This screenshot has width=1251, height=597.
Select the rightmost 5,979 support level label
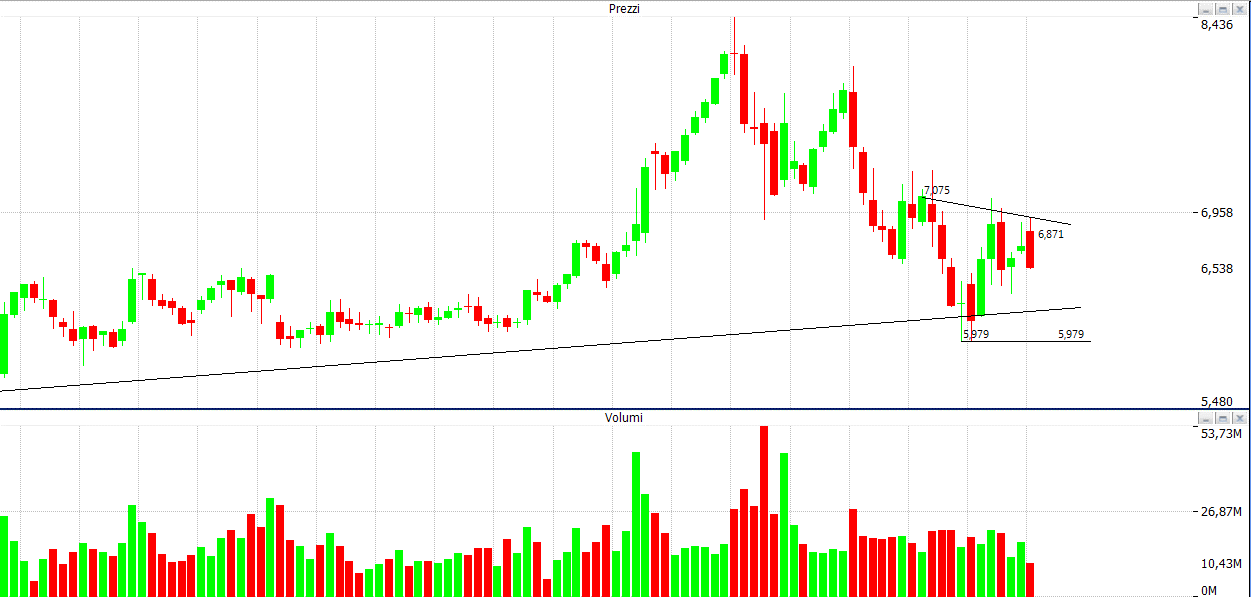pos(1070,334)
